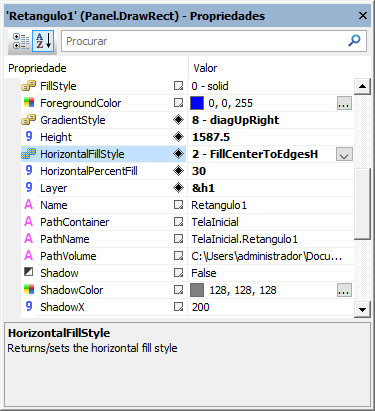Open ShadowColor color picker ellipsis button
The width and height of the screenshot is (375, 411).
[344, 291]
